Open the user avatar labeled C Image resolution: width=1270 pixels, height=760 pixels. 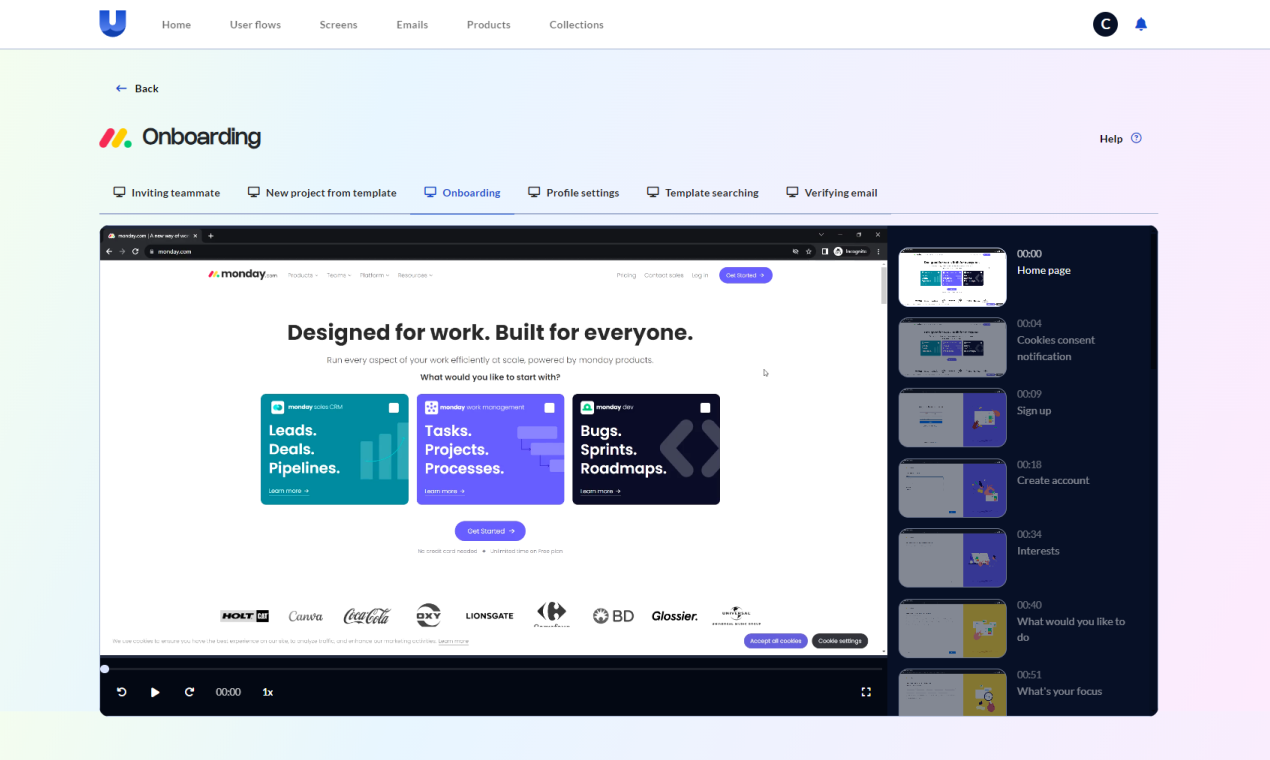coord(1105,24)
